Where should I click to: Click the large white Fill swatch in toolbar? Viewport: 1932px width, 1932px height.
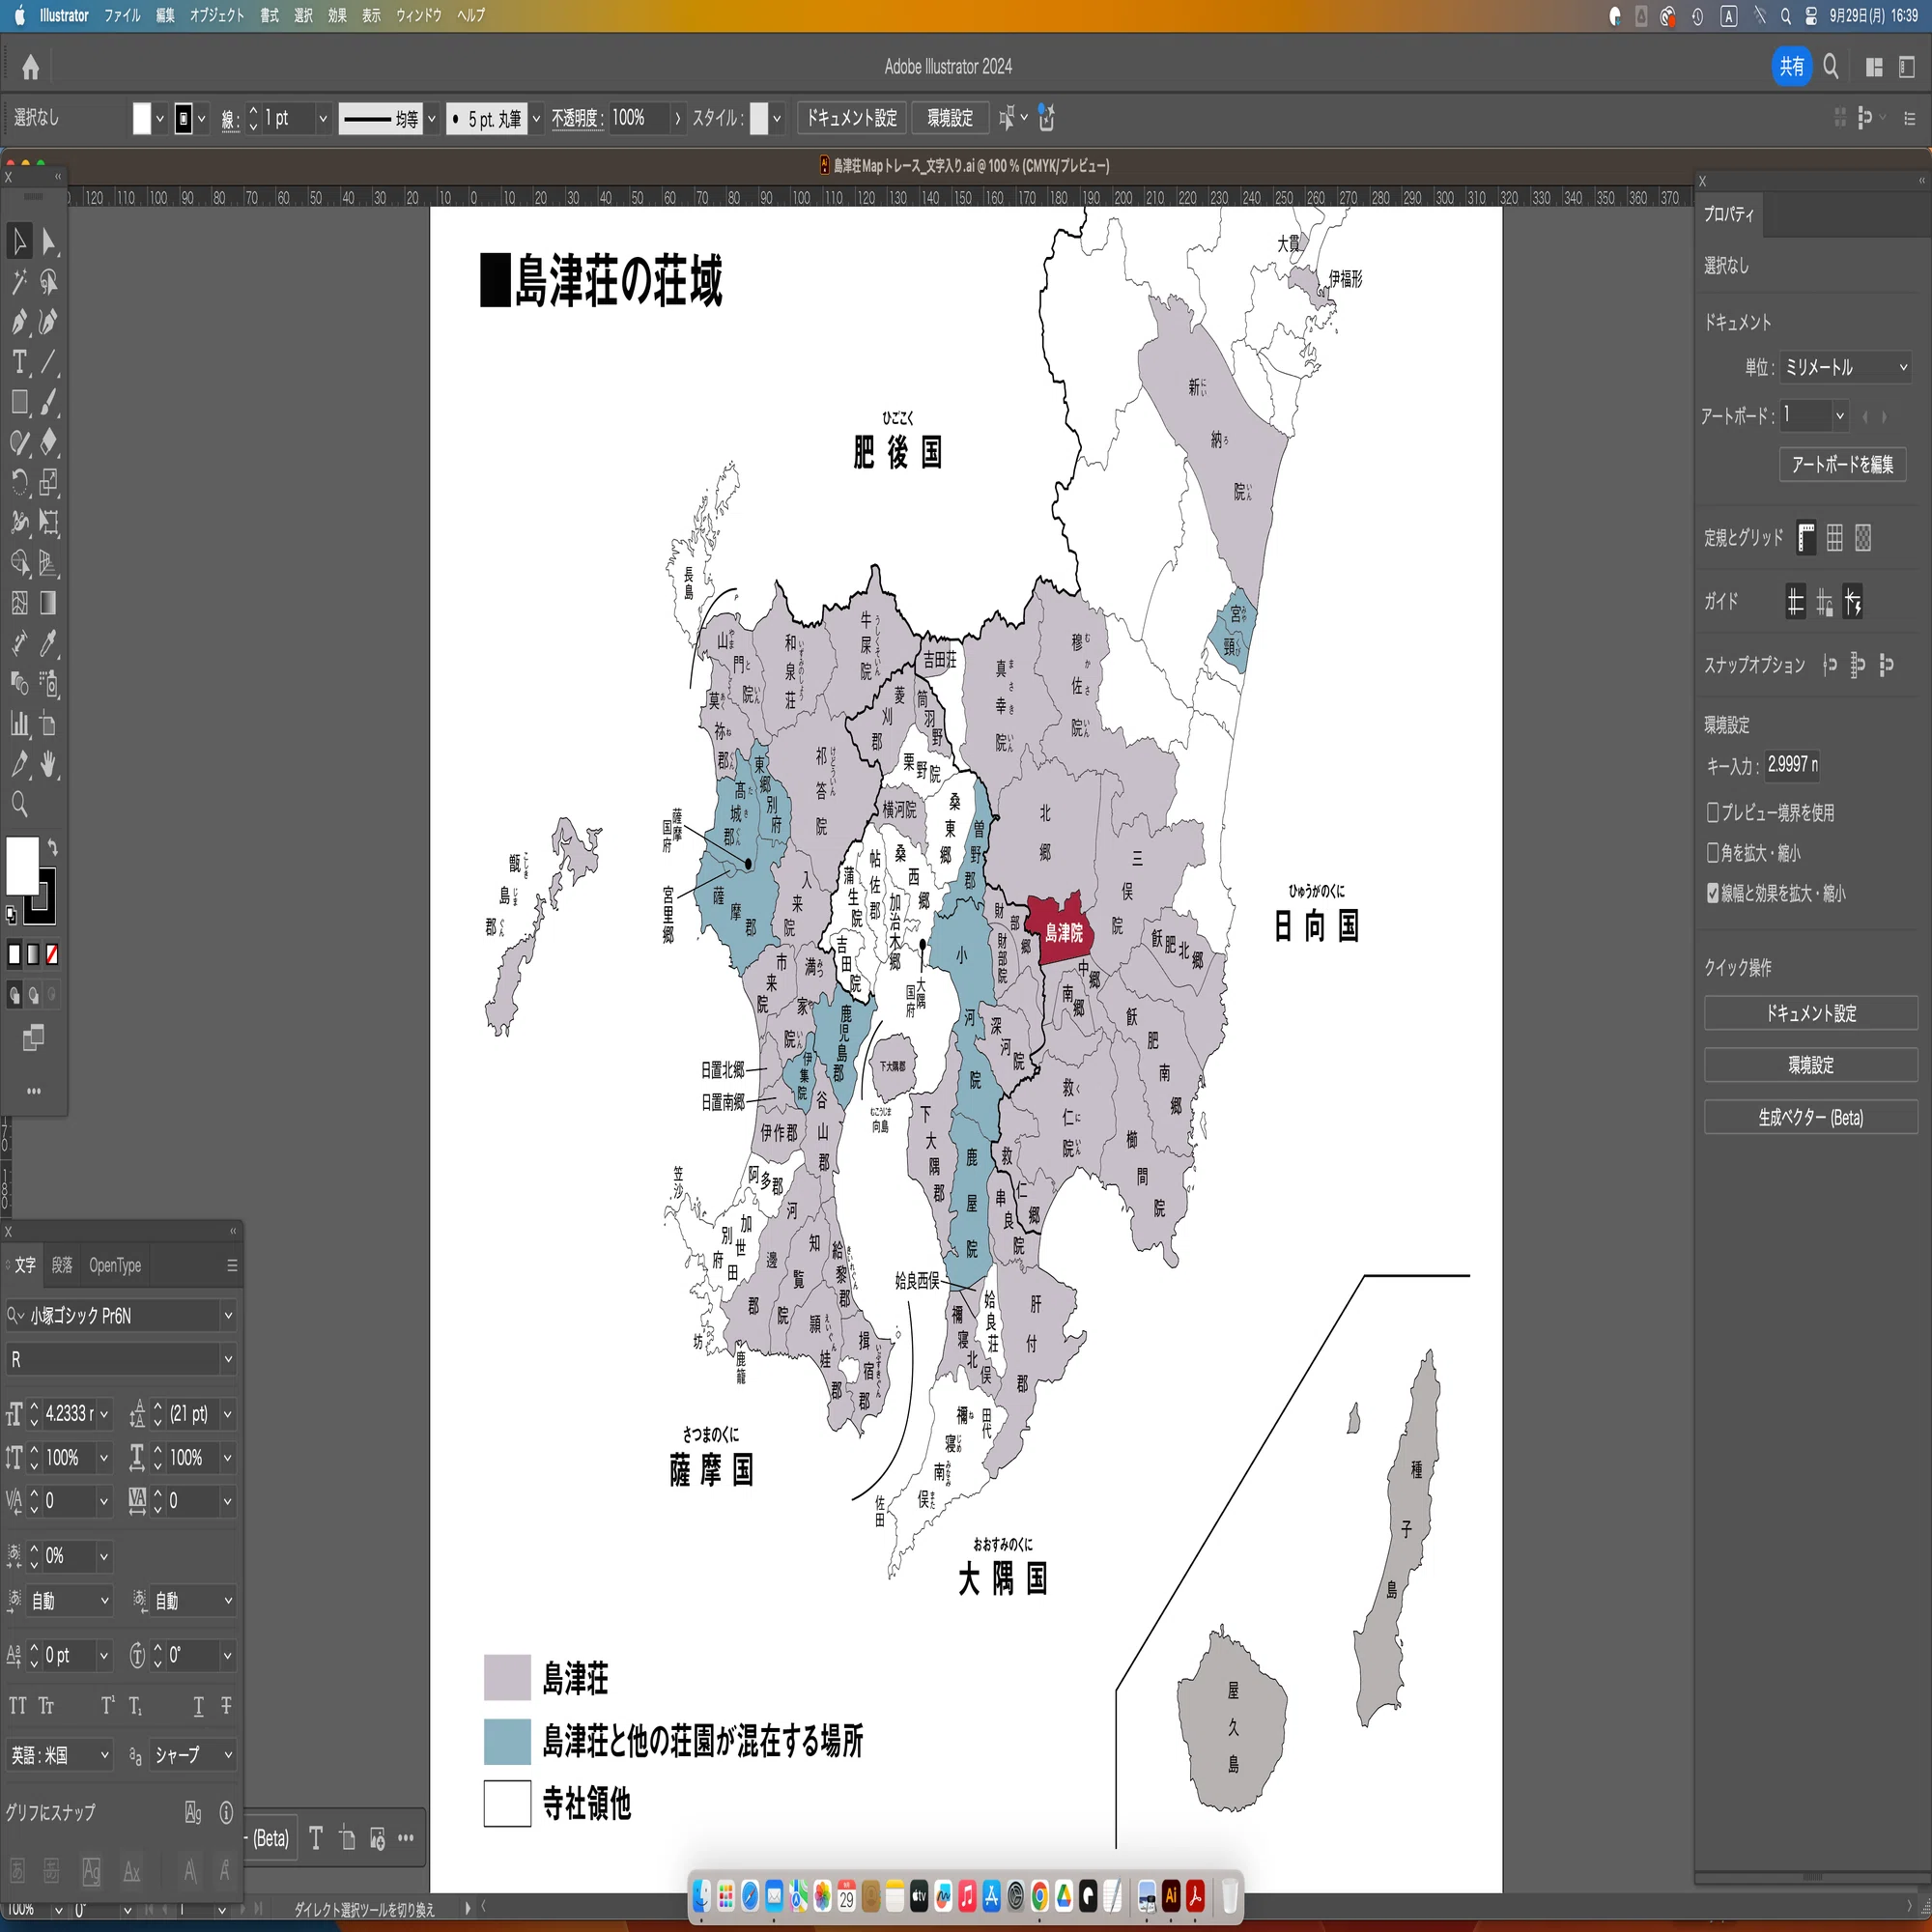(22, 866)
